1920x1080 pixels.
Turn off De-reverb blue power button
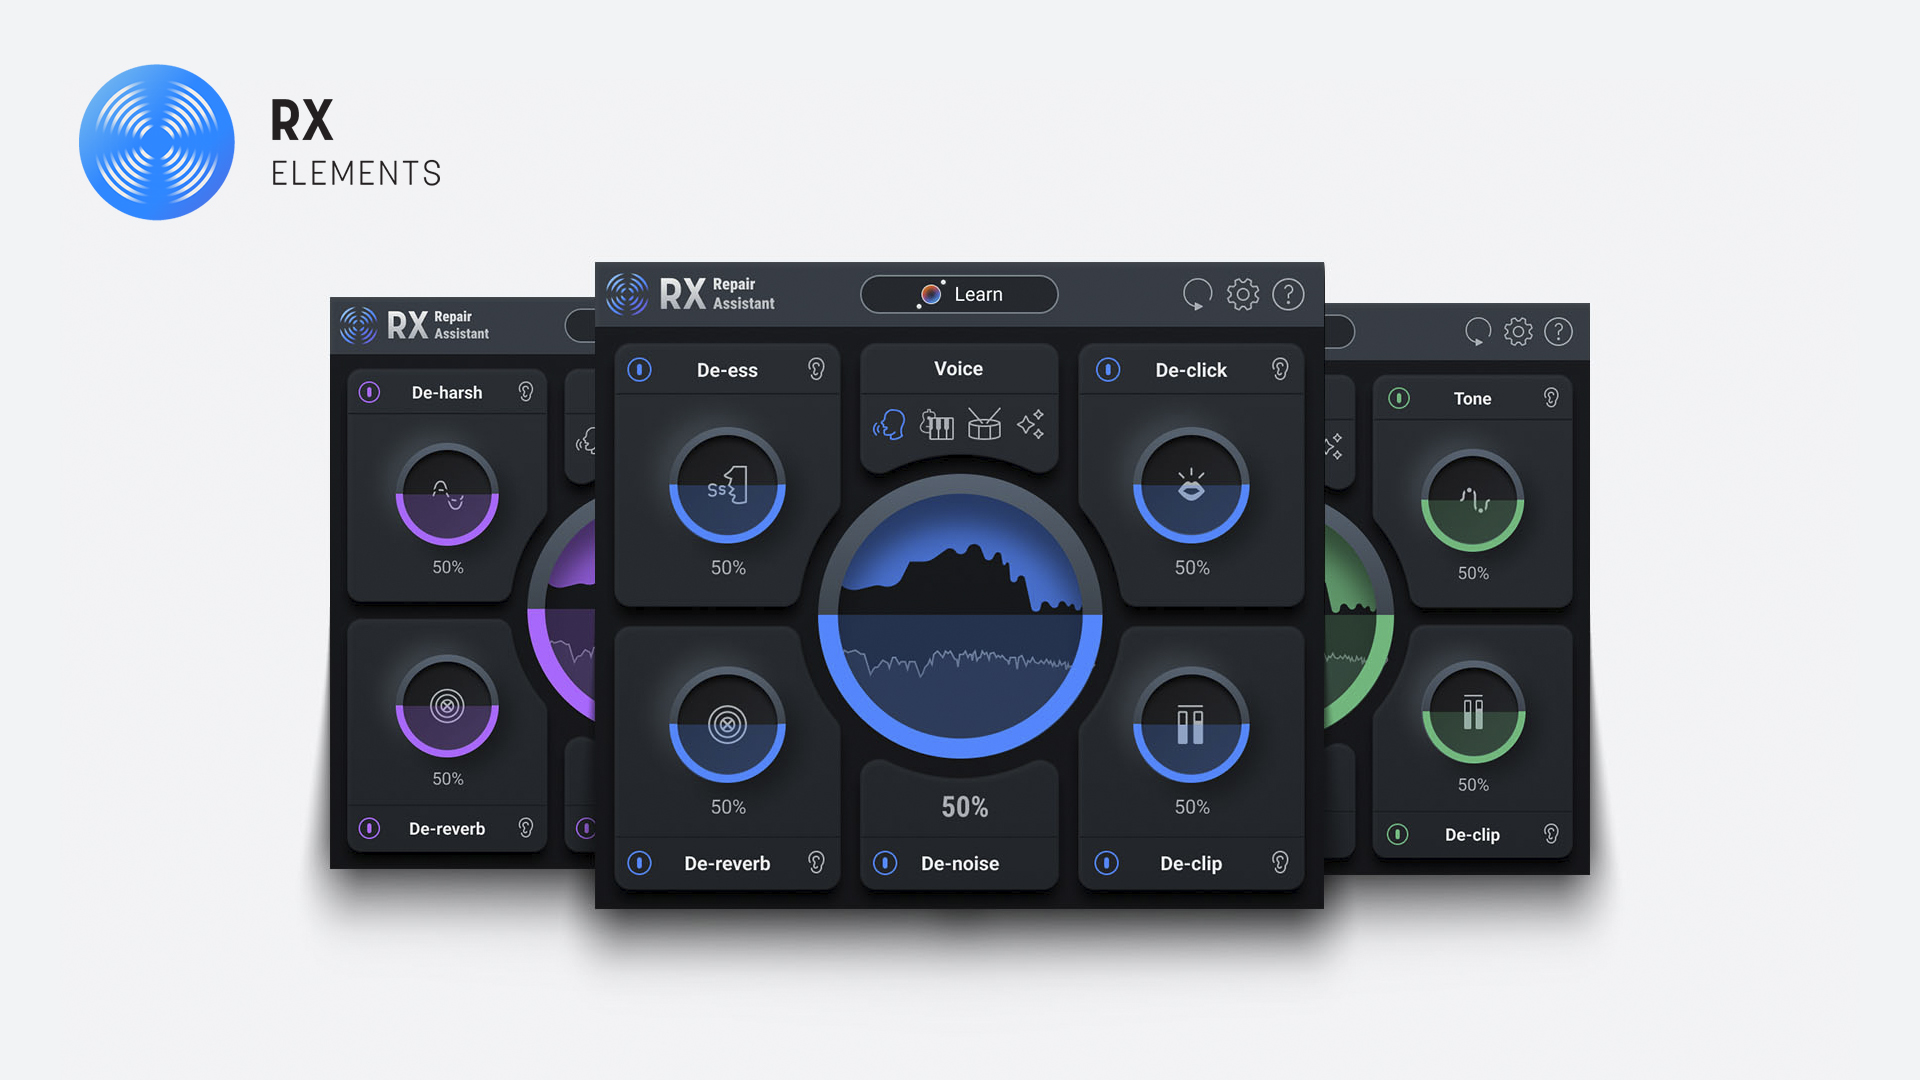click(640, 863)
